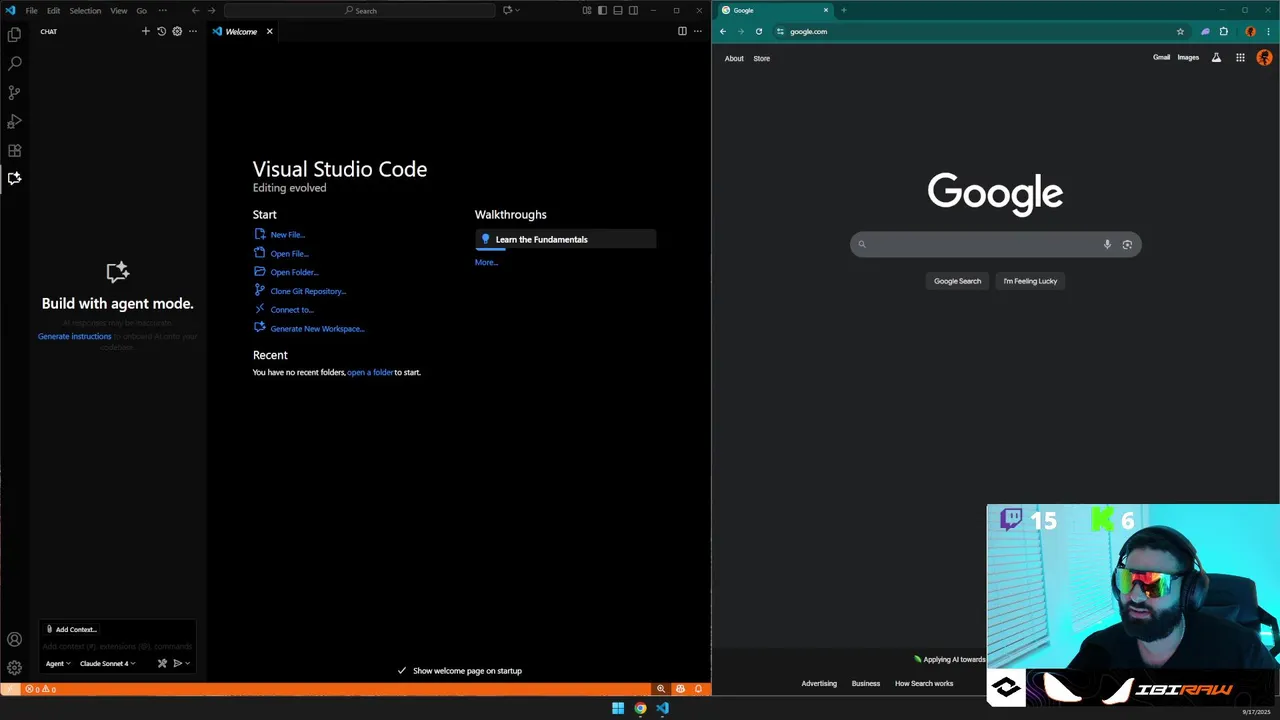
Task: Toggle Secondary Side Bar layout icon
Action: coord(633,10)
